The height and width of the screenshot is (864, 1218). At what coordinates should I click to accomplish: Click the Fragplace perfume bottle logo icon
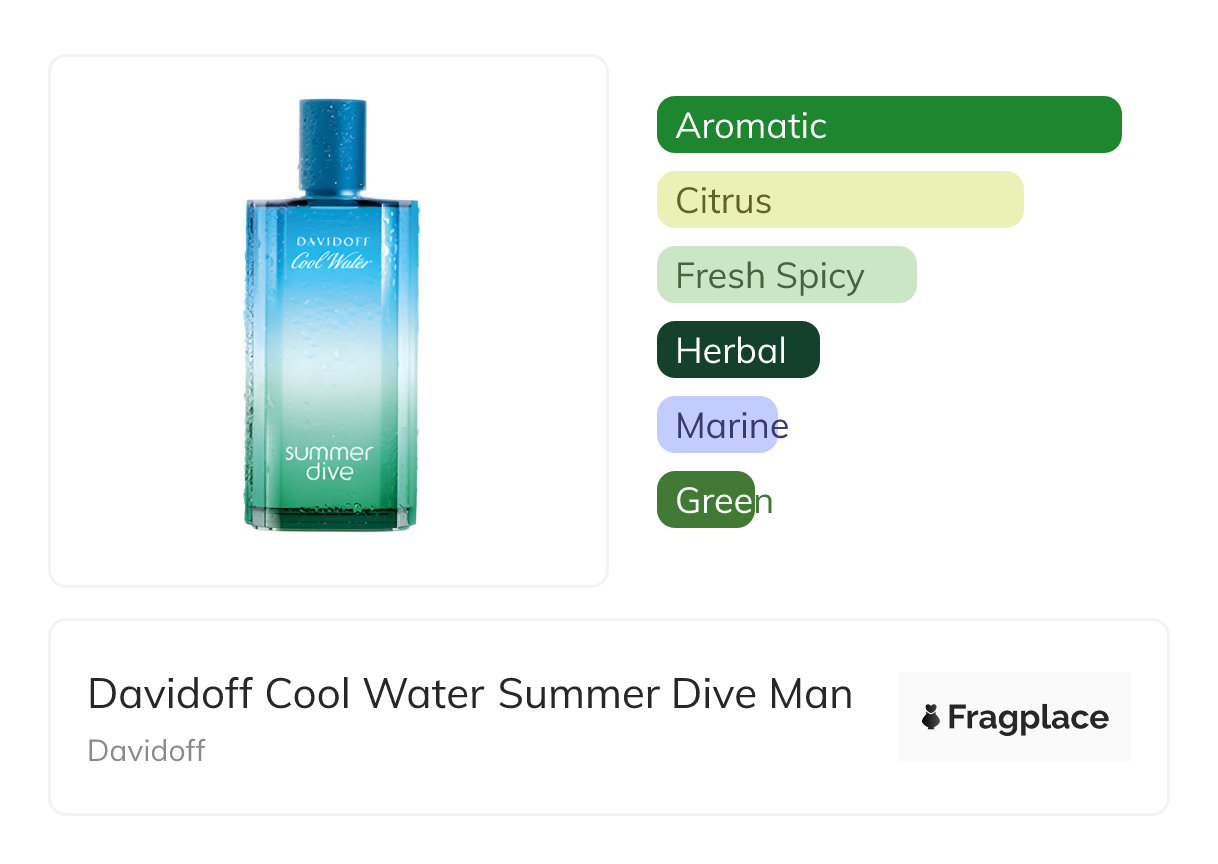tap(931, 717)
